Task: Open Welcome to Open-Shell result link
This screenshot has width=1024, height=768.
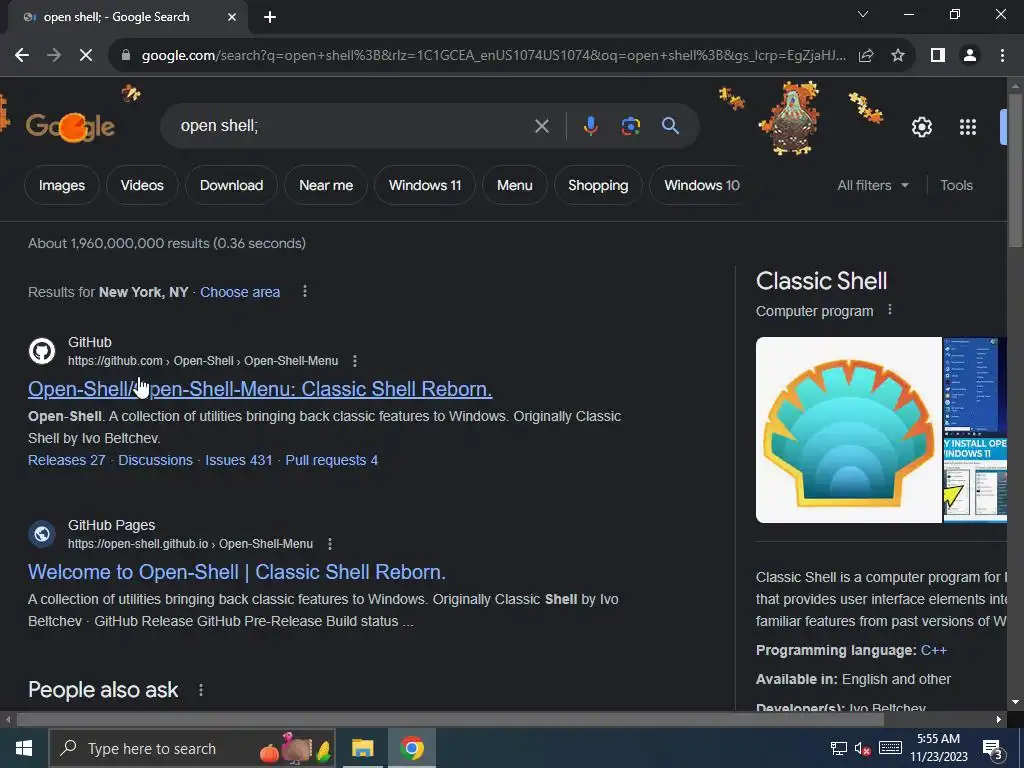Action: point(237,571)
